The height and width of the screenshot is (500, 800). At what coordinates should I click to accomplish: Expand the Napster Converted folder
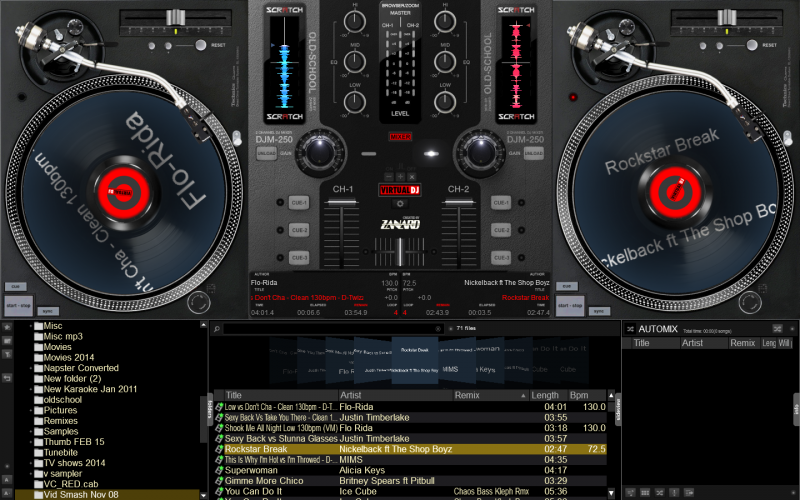(x=31, y=368)
